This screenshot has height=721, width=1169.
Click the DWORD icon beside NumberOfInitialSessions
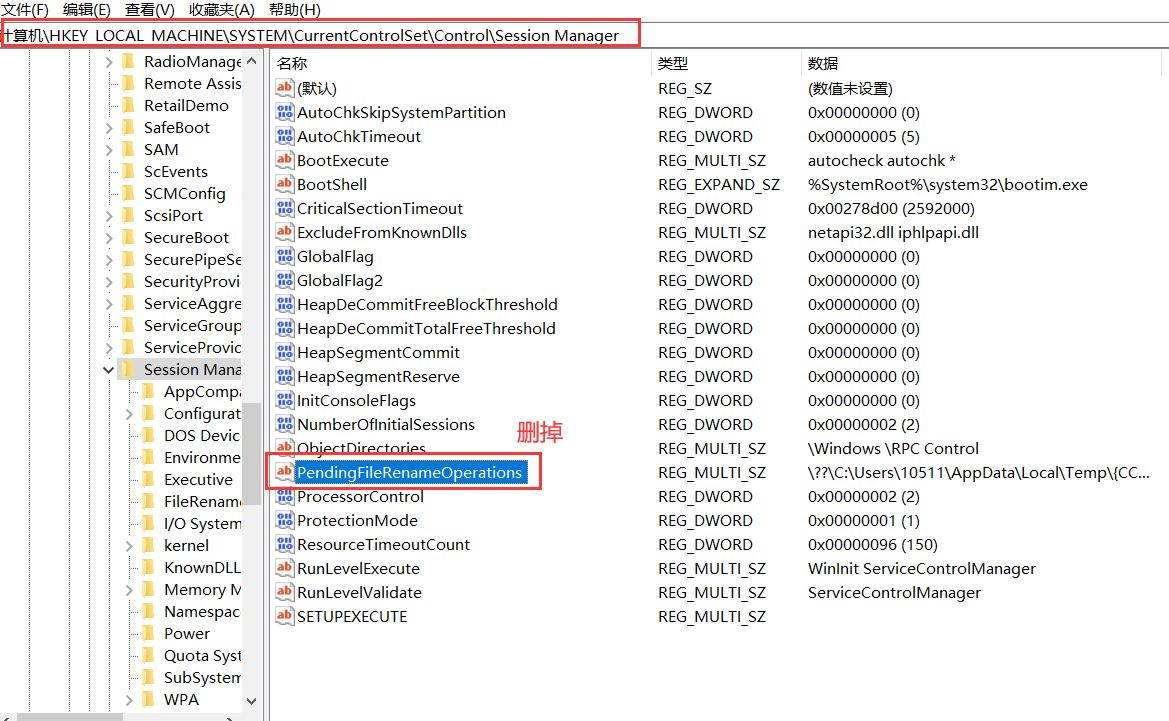pos(284,424)
